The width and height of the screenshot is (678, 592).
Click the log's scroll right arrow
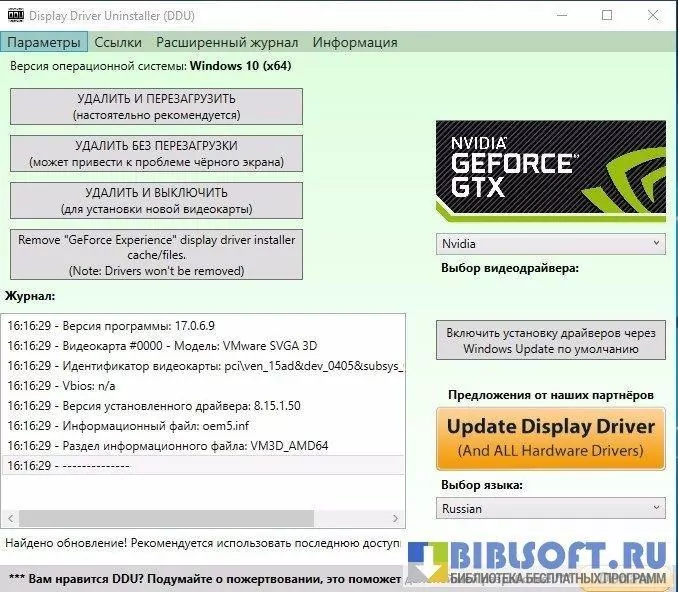click(x=398, y=518)
